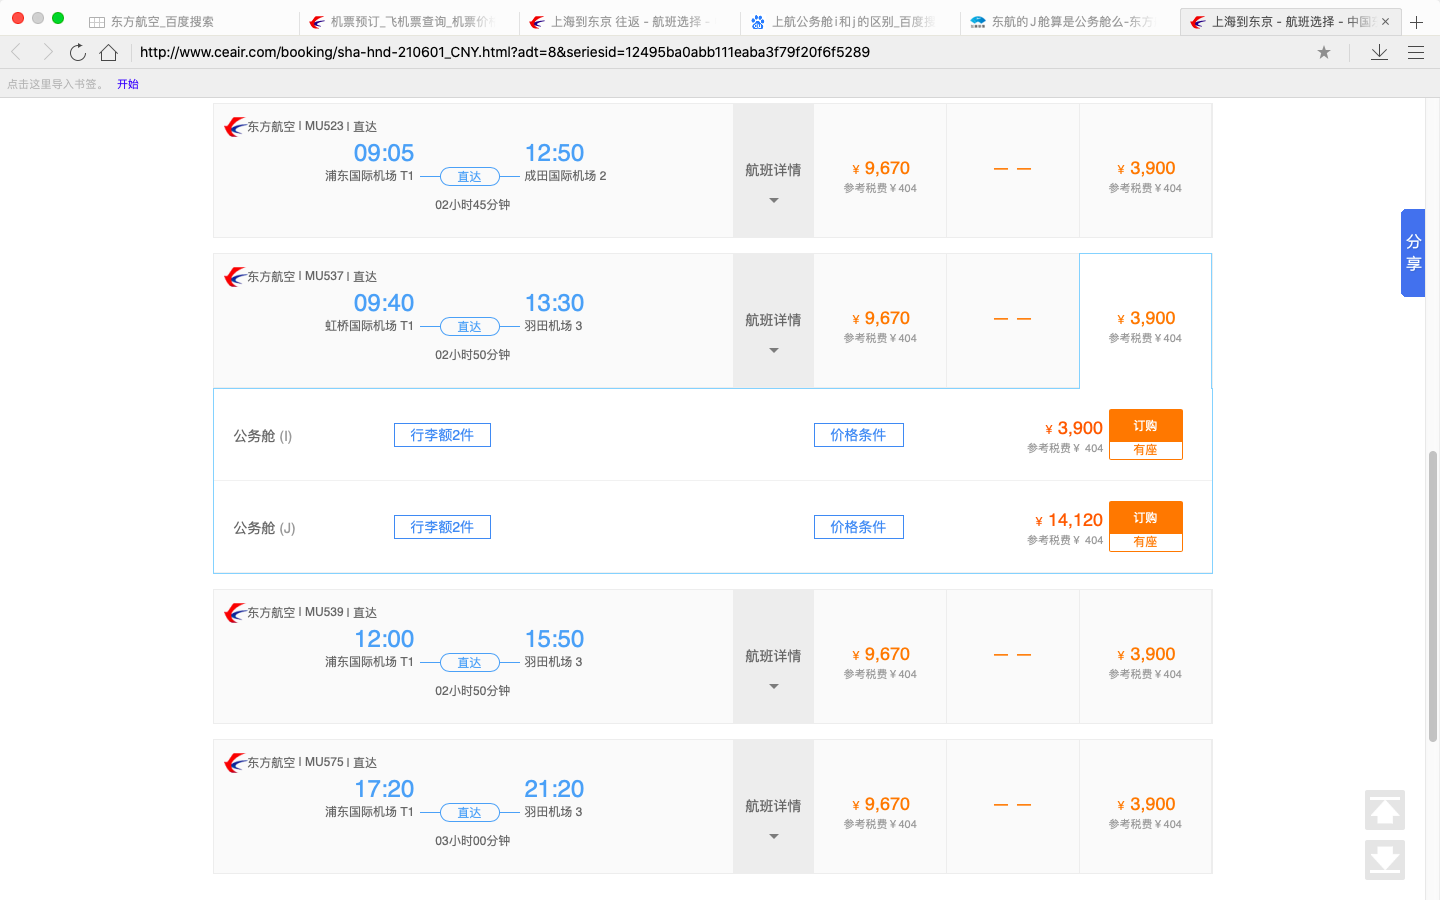
Task: Collapse 航班详情 for flight MU537
Action: [773, 321]
